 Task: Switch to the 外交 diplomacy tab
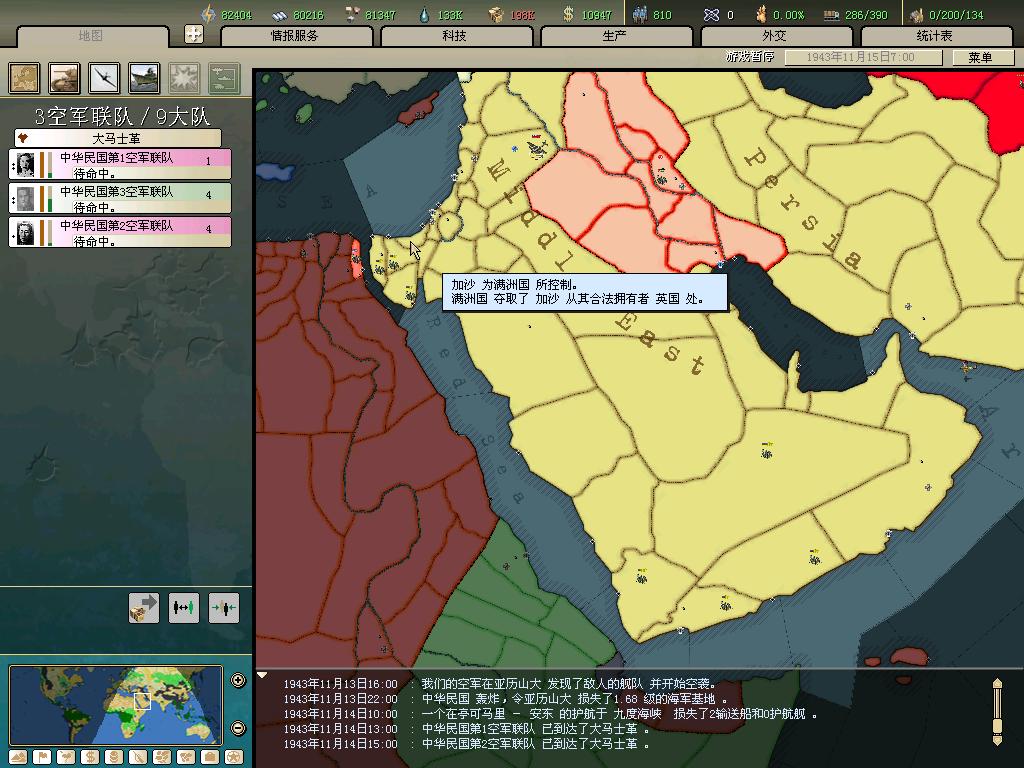775,36
